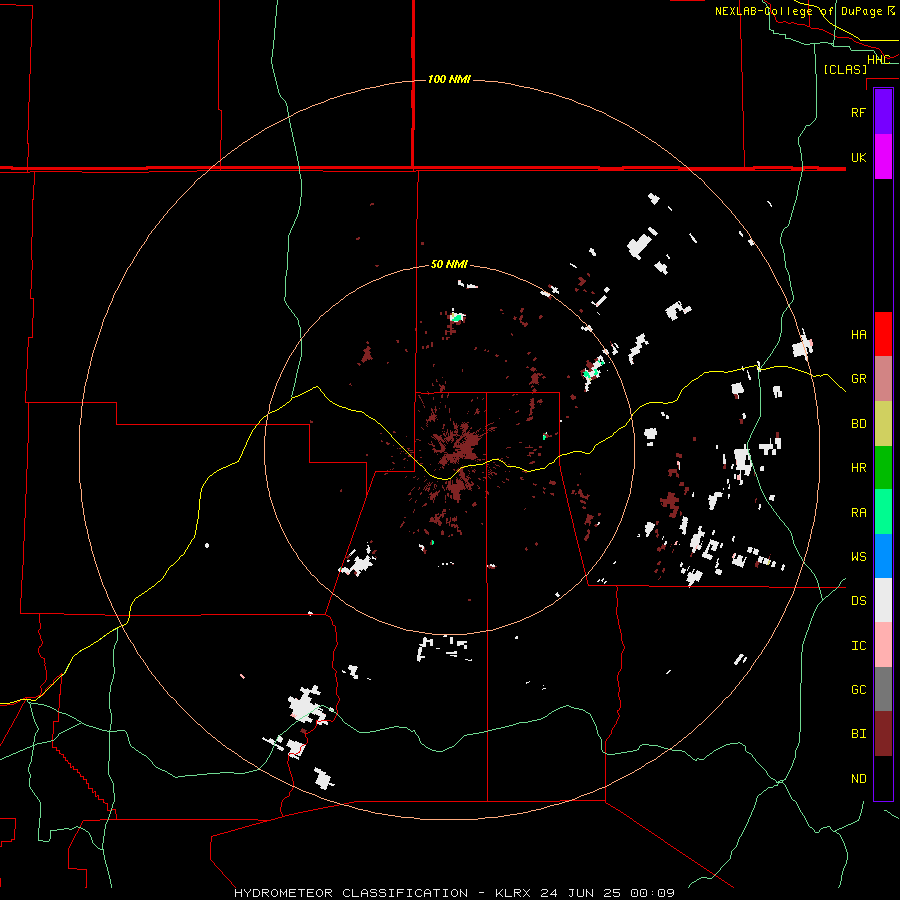Click the GC legend label
The width and height of the screenshot is (900, 900).
click(859, 690)
